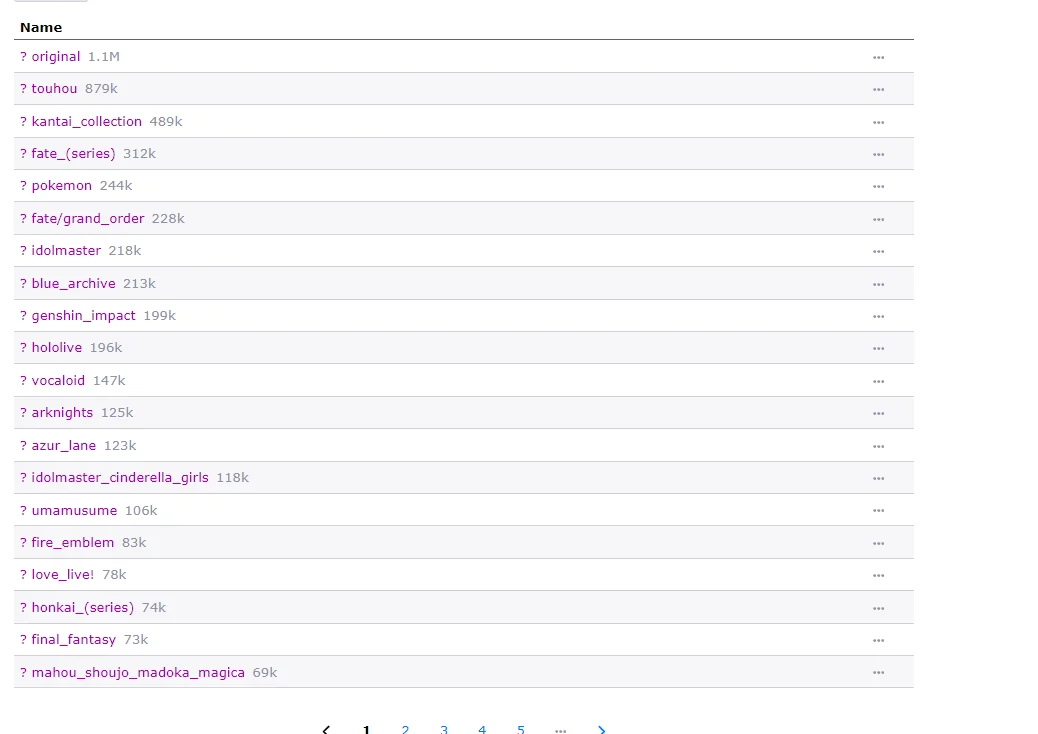Open the touhou tag link
This screenshot has width=1038, height=734.
(54, 89)
